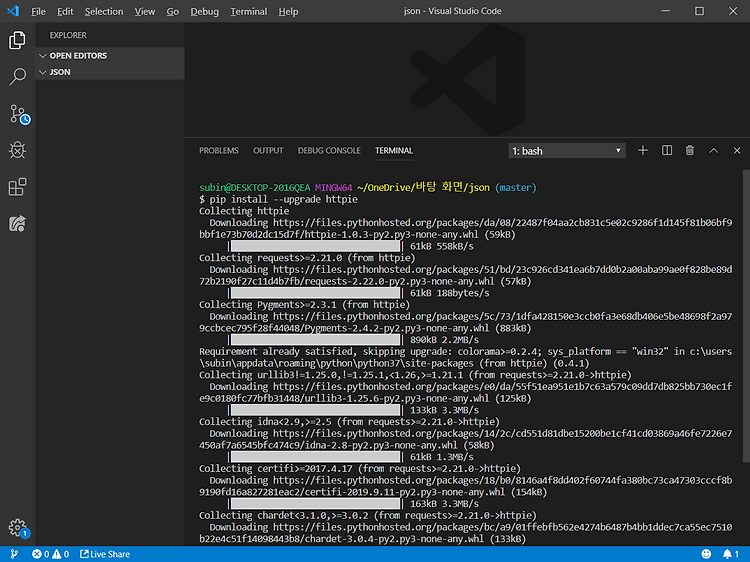Split the terminal pane
Screen dimensions: 750x562
point(667,151)
